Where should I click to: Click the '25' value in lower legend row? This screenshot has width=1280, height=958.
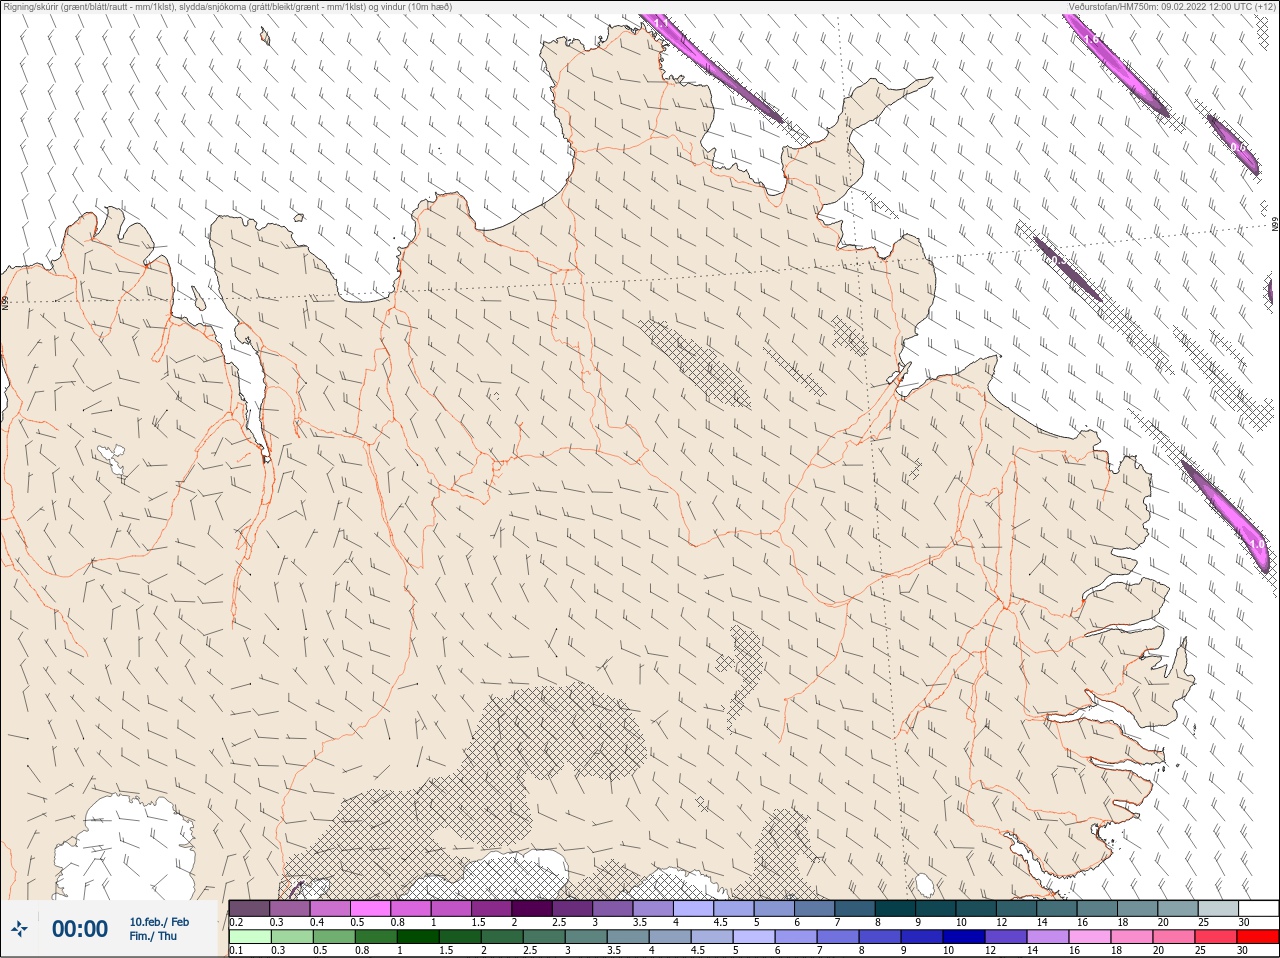click(1200, 950)
